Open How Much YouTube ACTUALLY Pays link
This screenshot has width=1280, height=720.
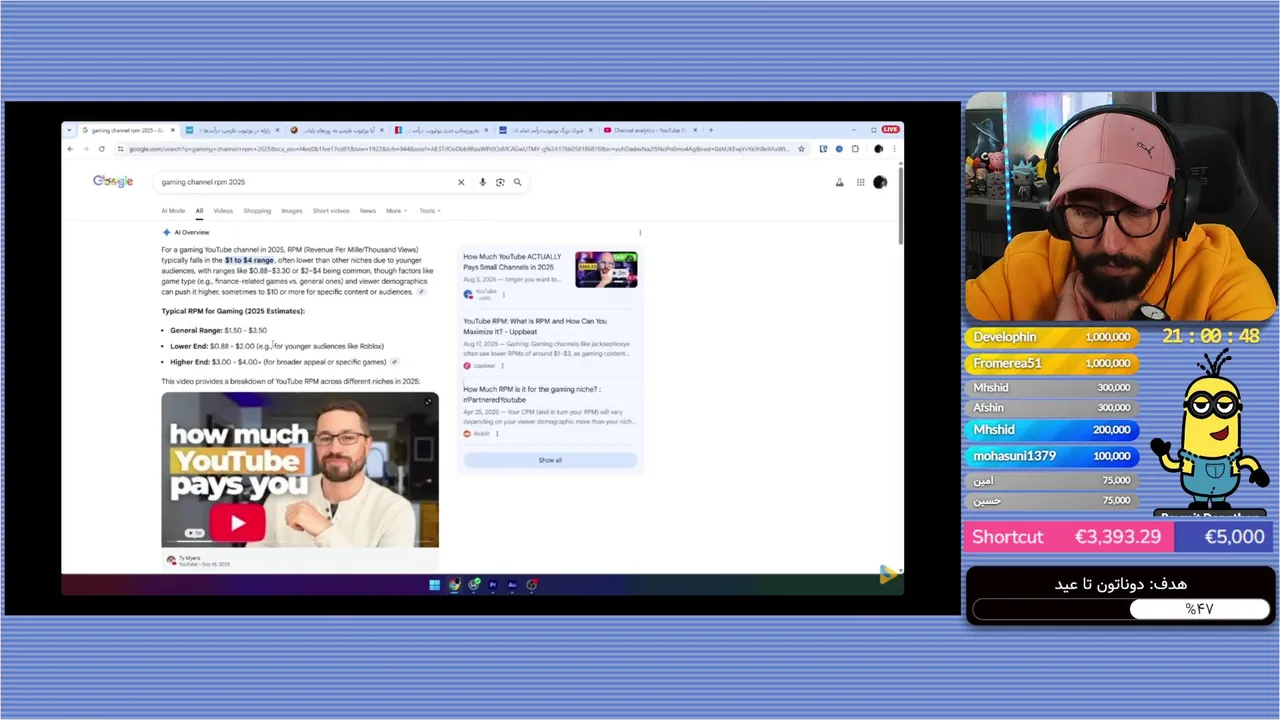512,262
